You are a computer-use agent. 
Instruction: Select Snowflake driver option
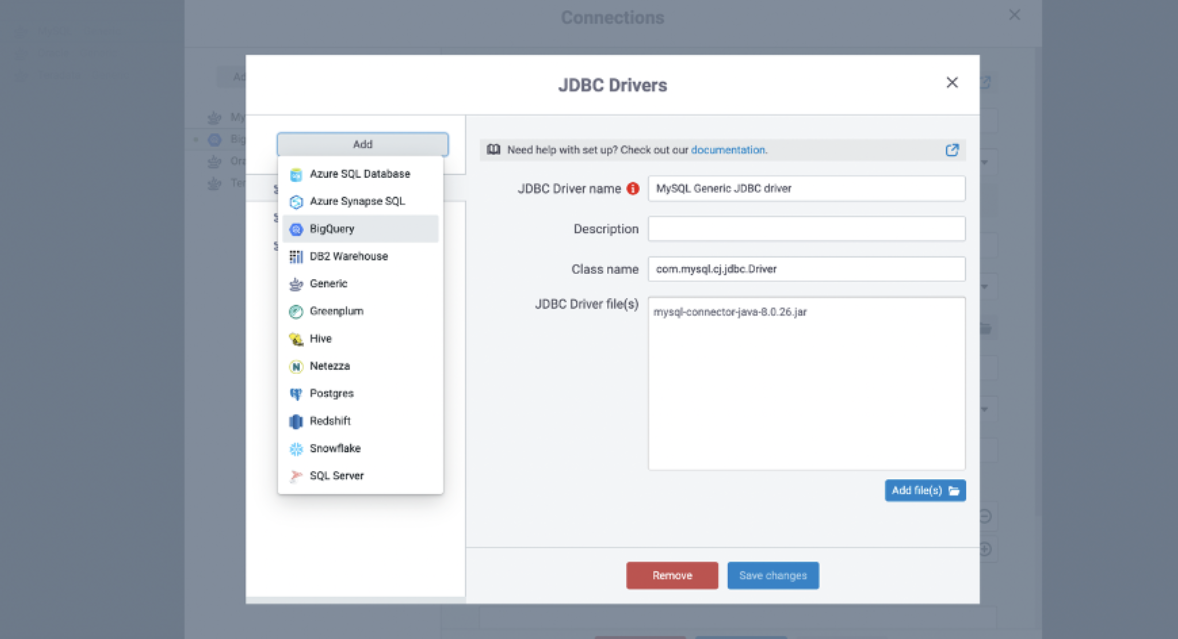pos(361,449)
